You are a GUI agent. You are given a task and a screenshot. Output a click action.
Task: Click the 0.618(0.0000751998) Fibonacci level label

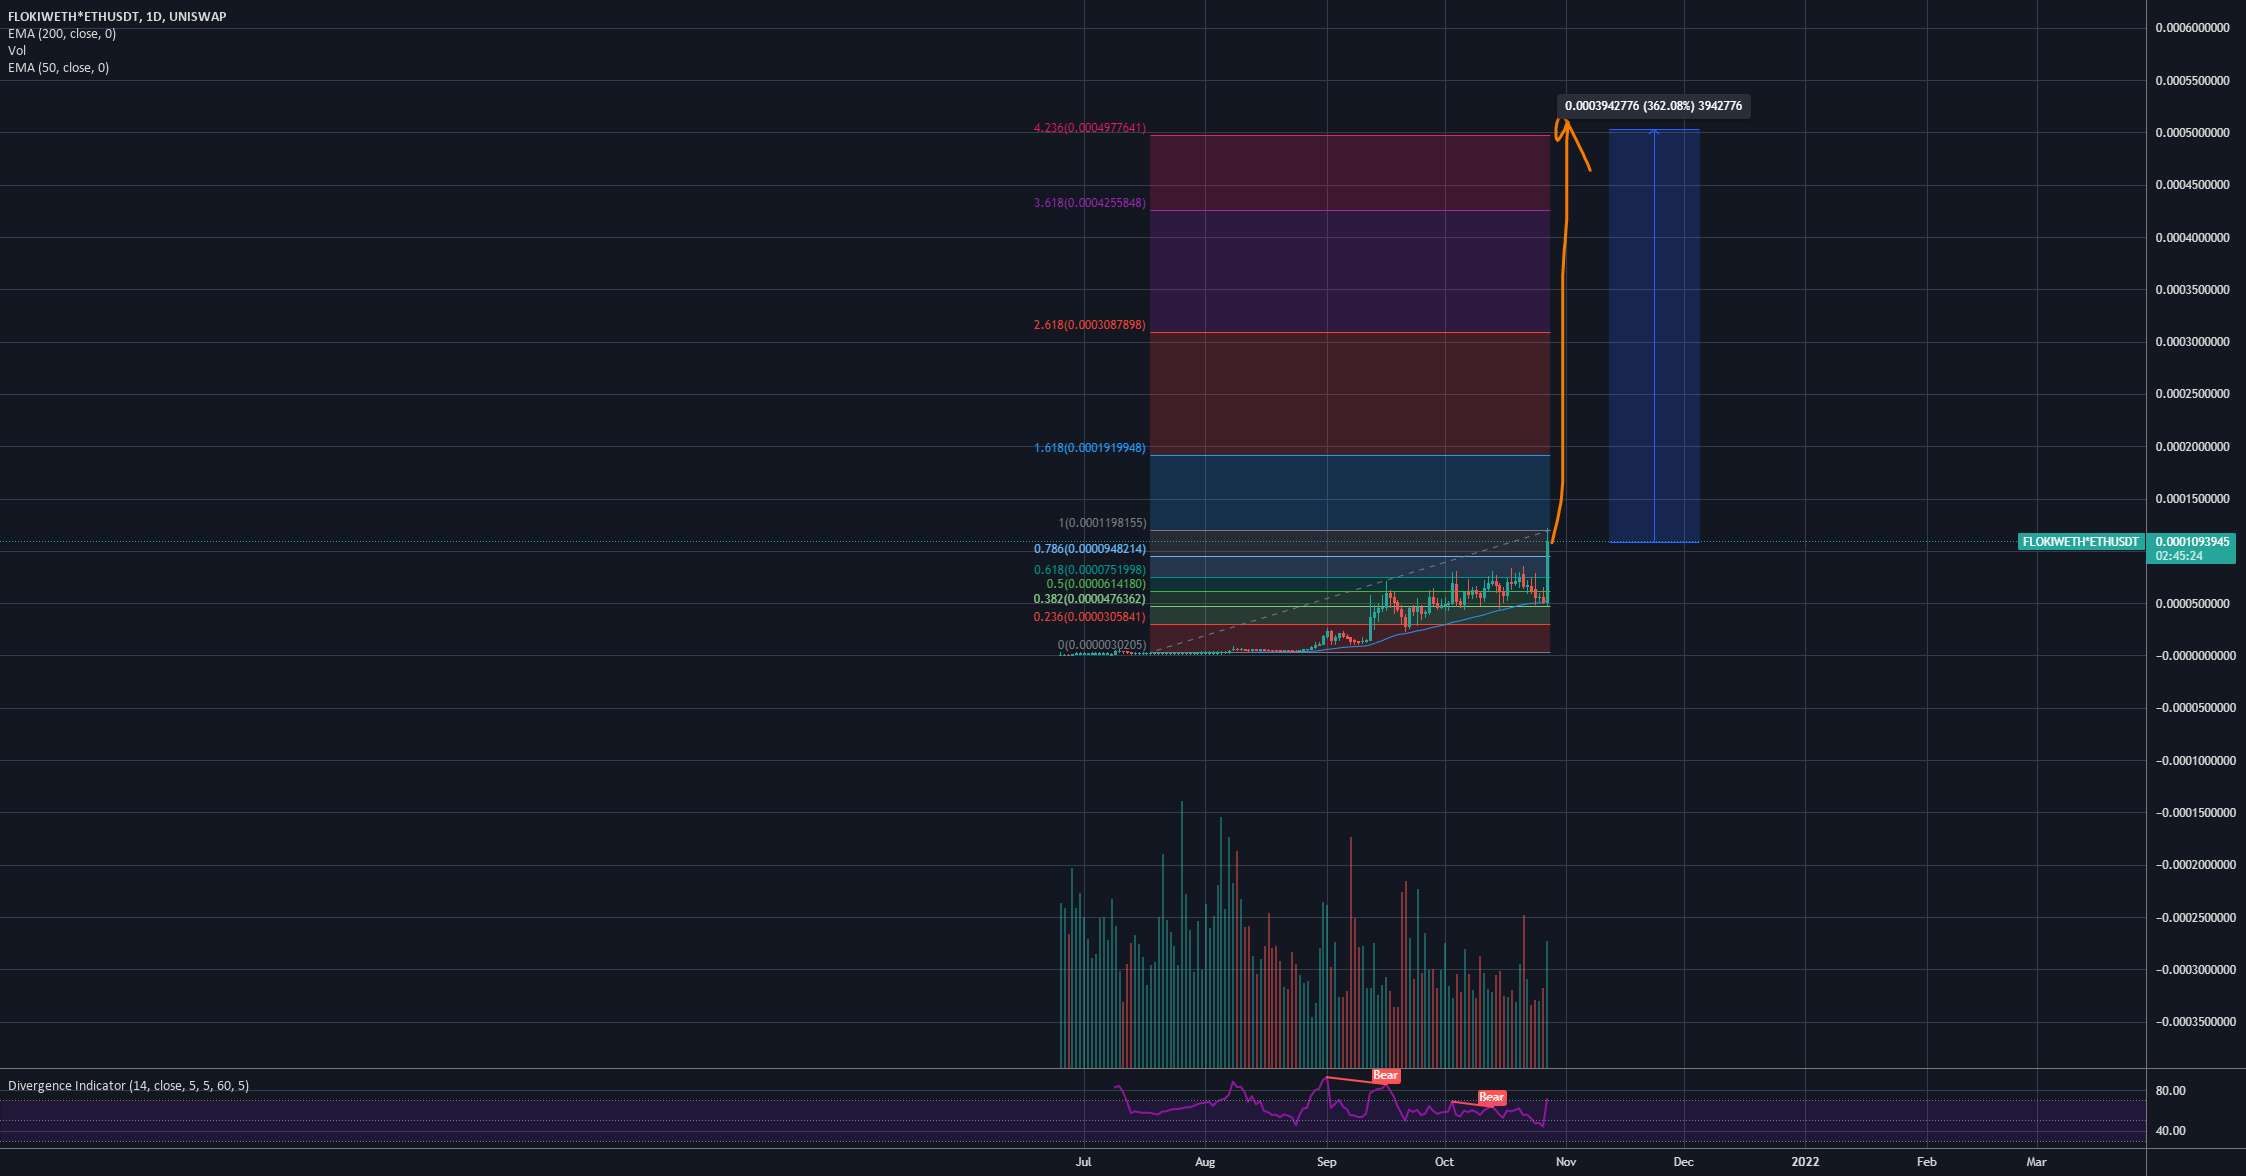[x=1090, y=570]
